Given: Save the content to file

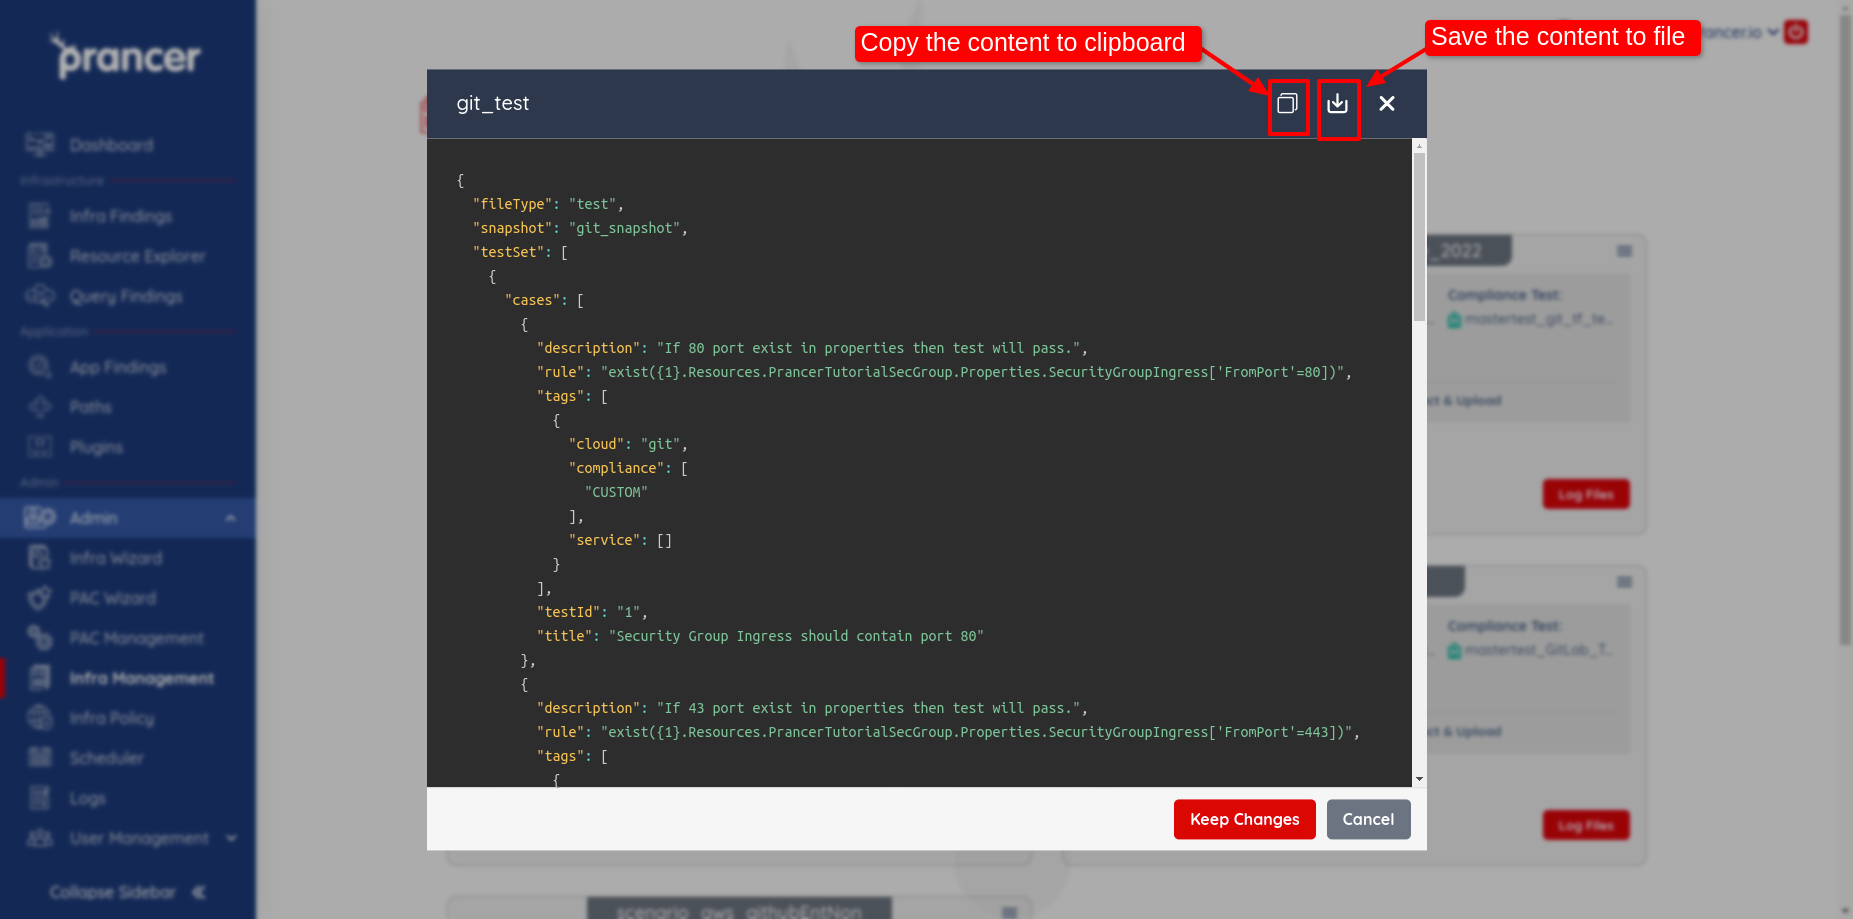Looking at the screenshot, I should click(1337, 104).
